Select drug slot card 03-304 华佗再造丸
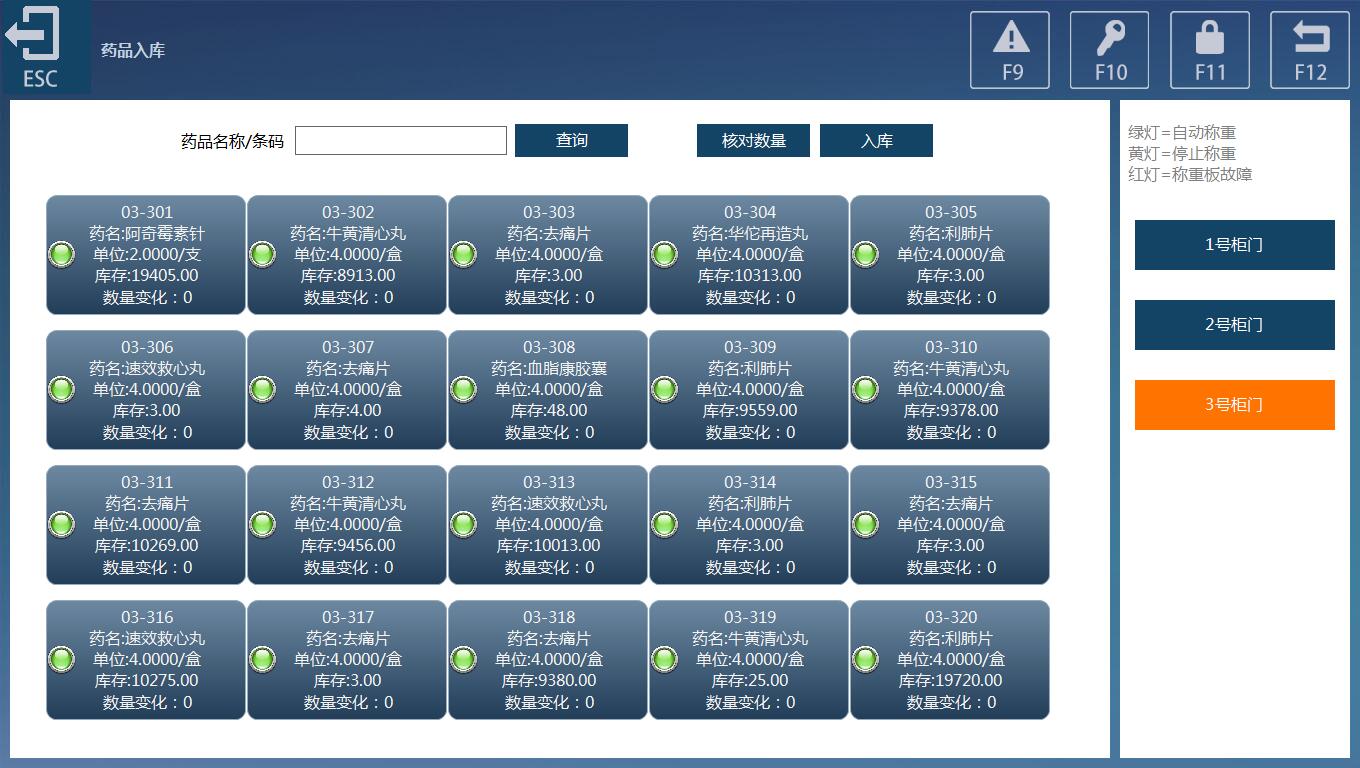 (749, 255)
